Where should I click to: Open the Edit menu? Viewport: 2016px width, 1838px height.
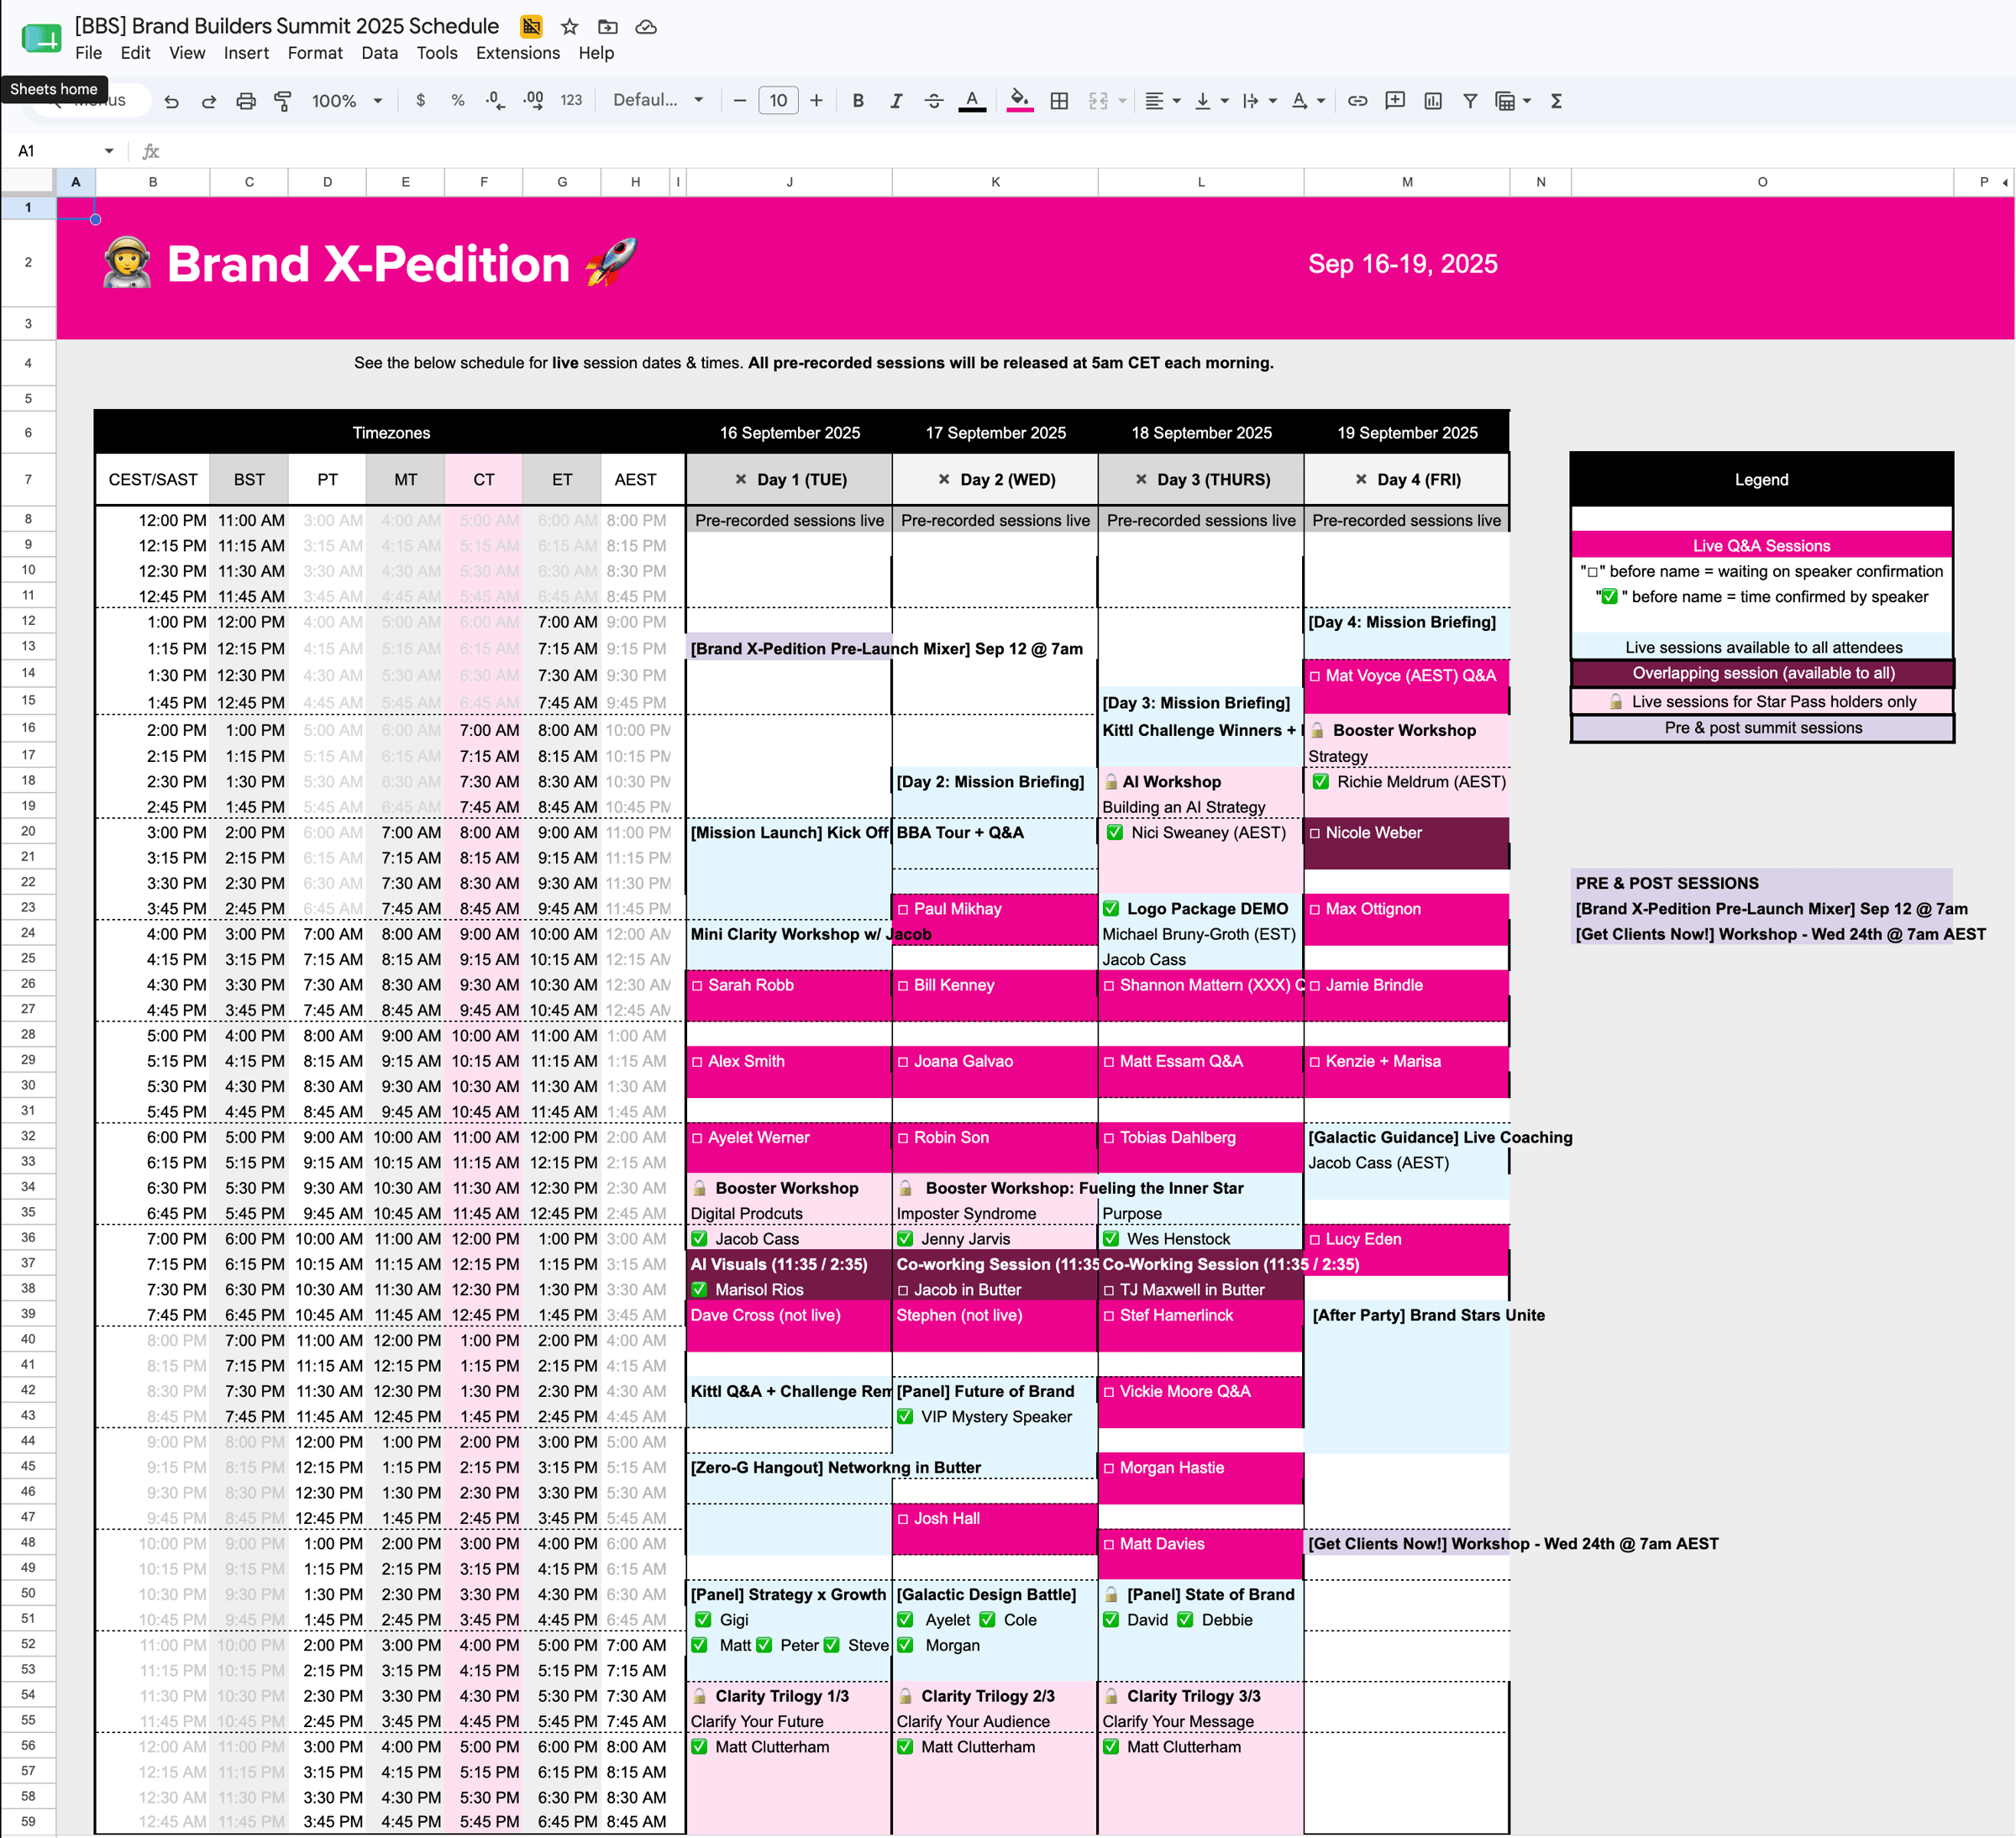(135, 53)
